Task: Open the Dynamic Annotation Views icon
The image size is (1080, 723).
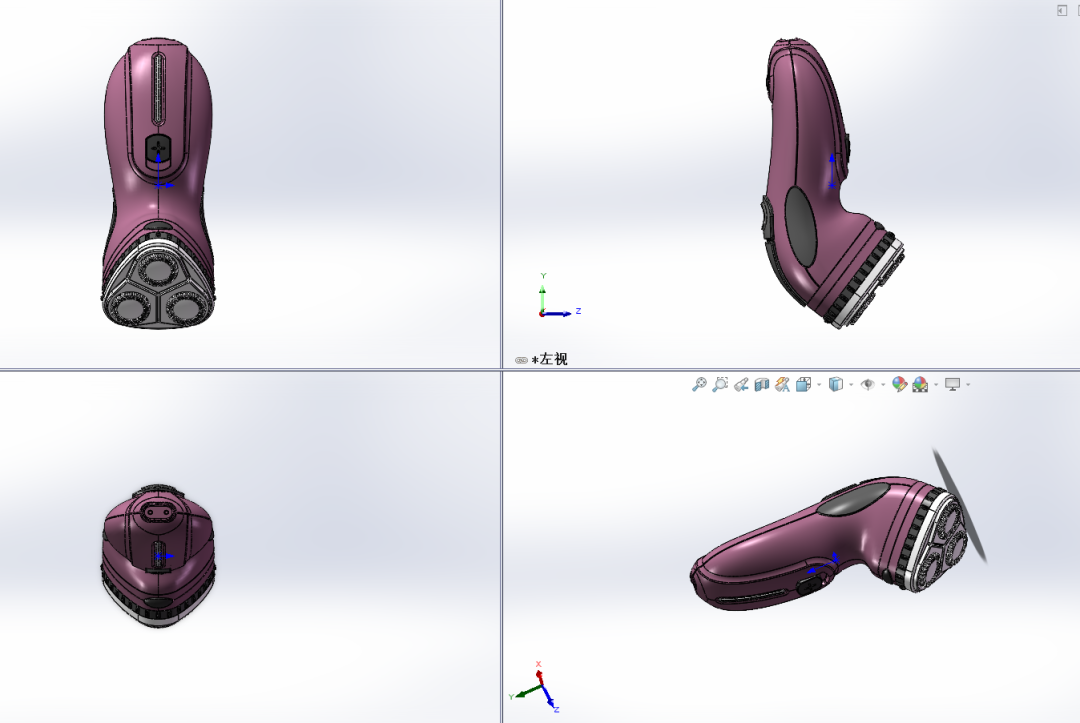Action: click(782, 384)
